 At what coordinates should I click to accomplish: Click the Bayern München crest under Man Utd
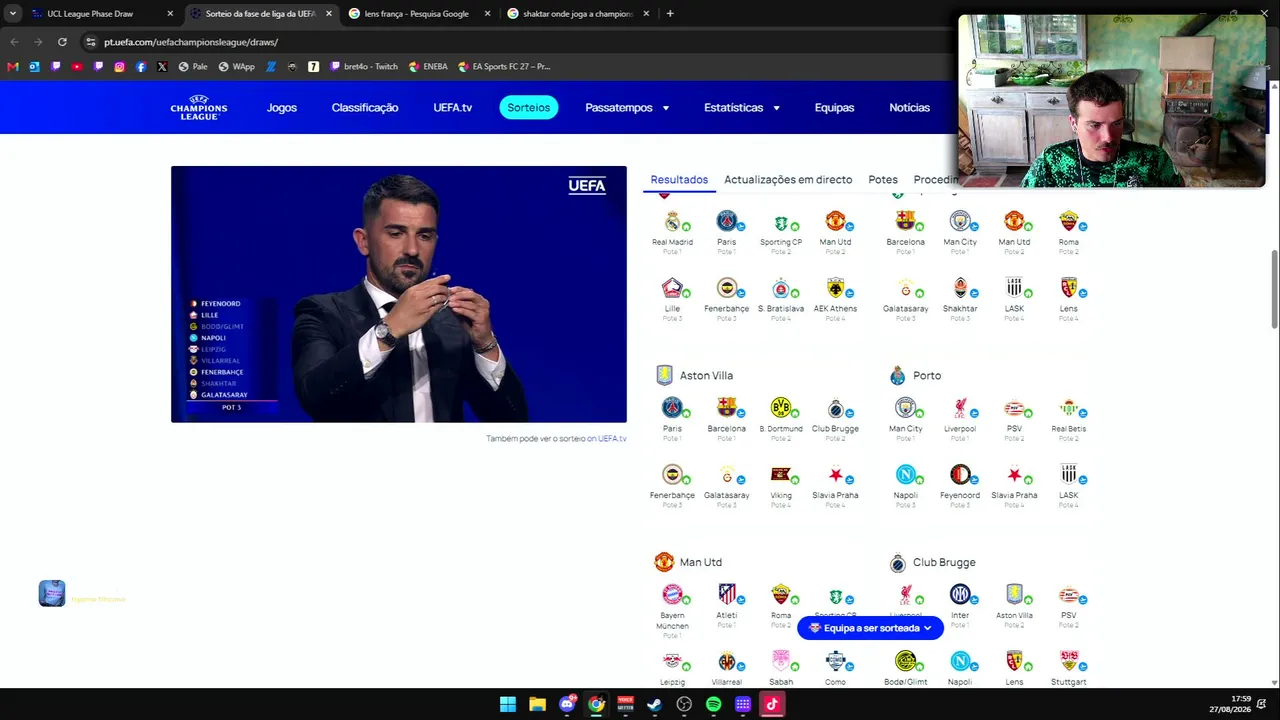pos(672,594)
